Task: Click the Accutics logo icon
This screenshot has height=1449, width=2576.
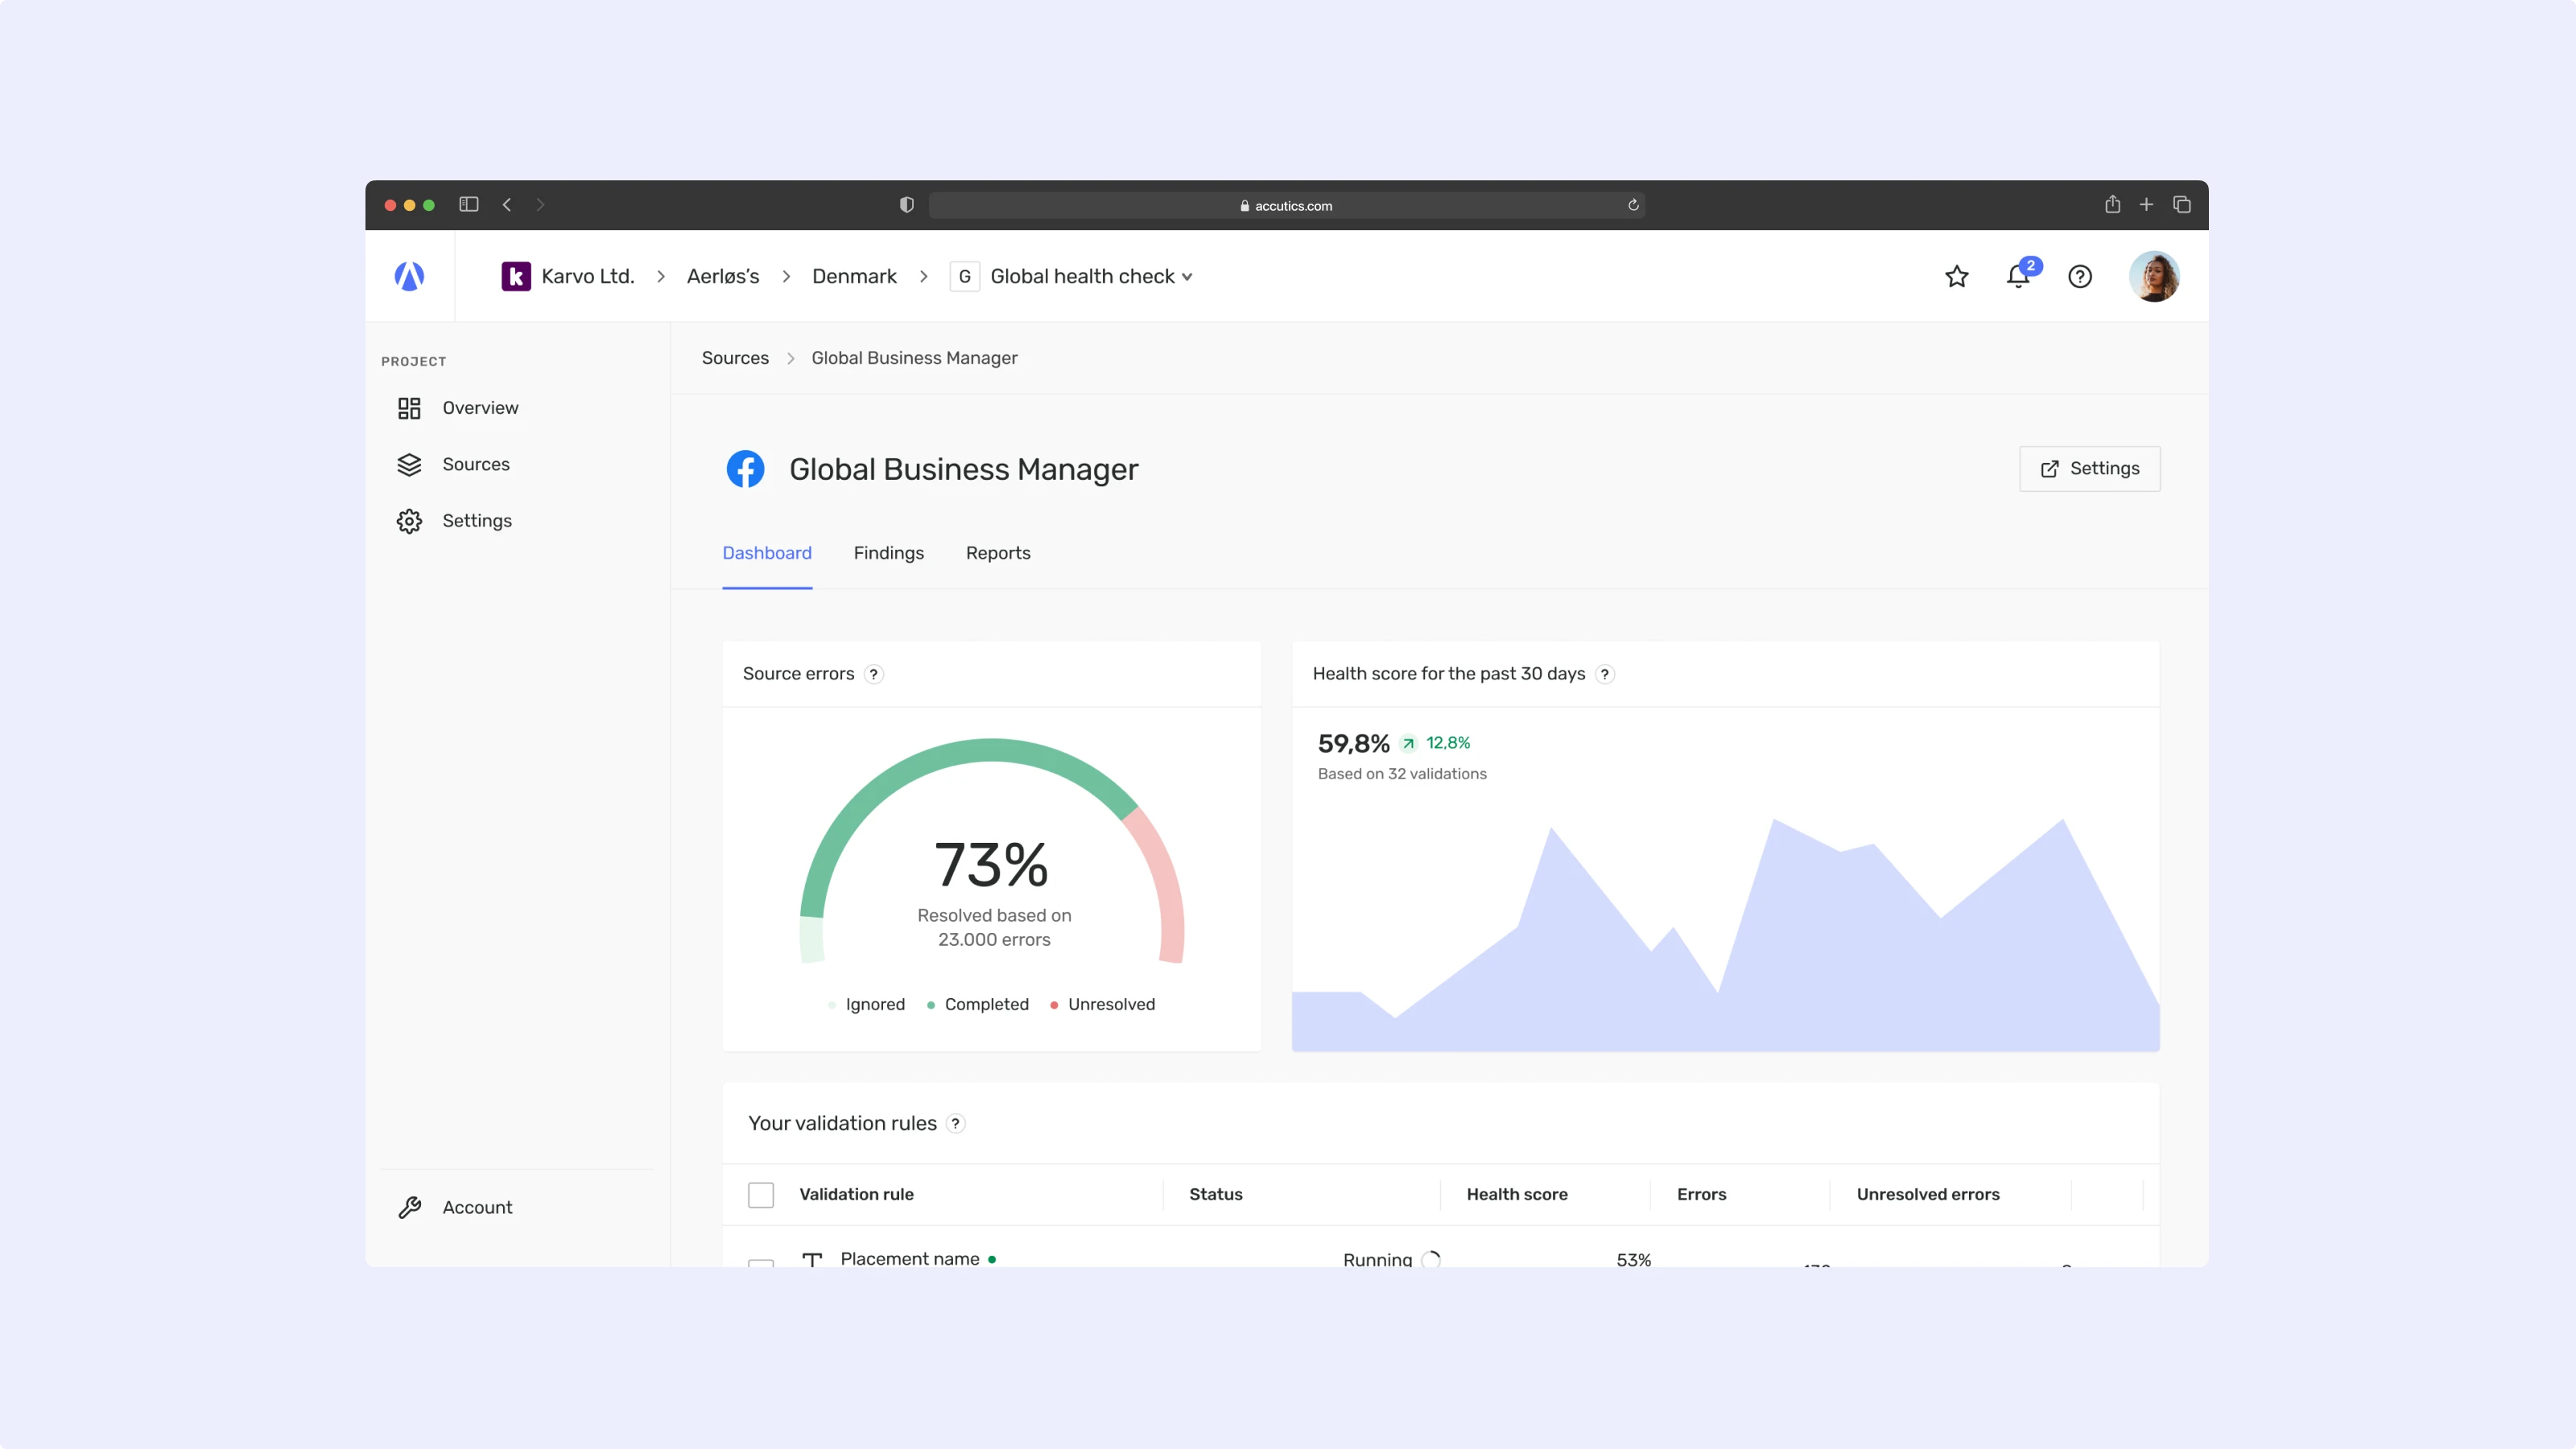Action: [x=409, y=276]
